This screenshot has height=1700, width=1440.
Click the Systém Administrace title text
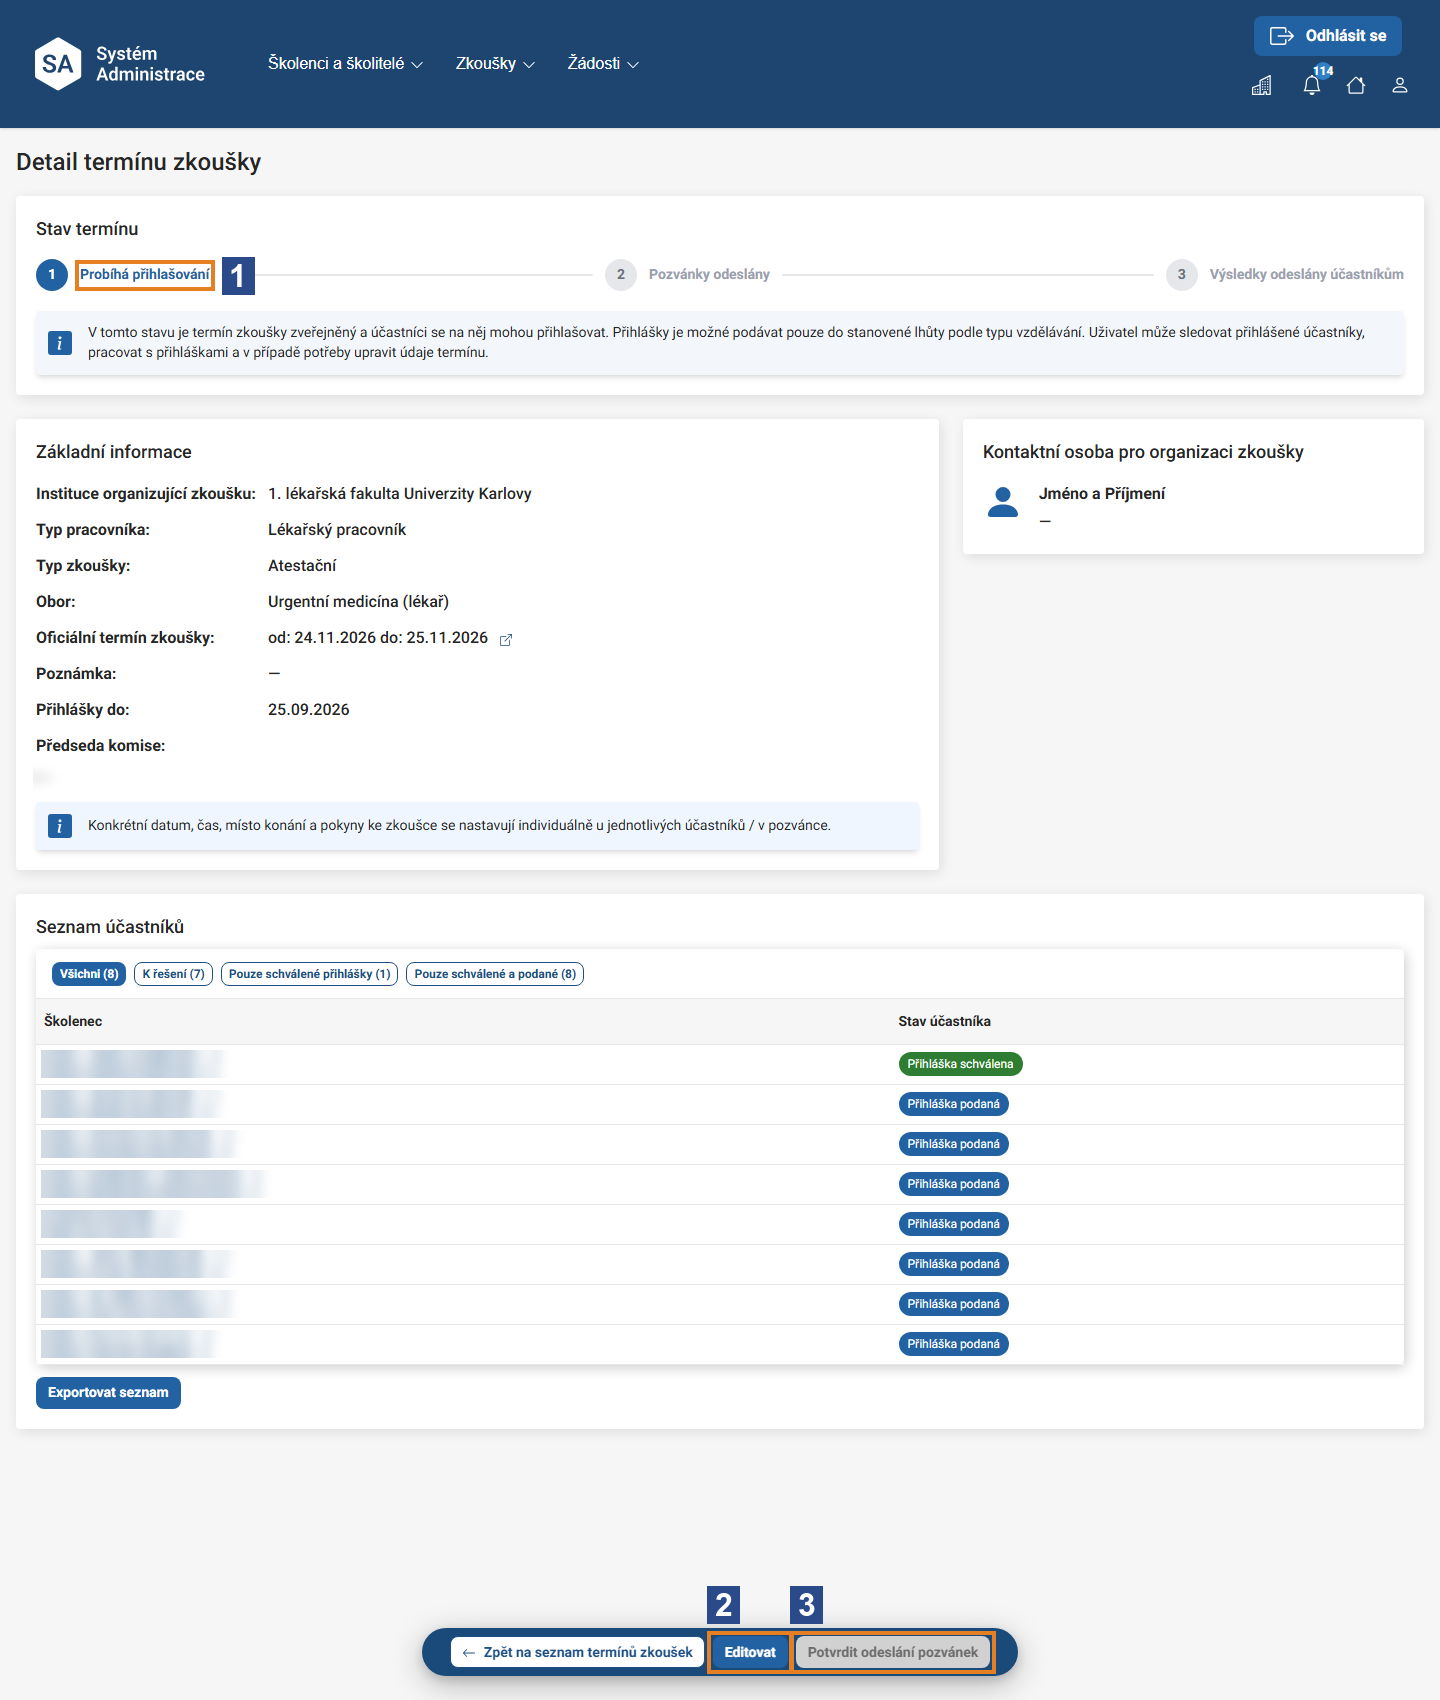(x=150, y=64)
